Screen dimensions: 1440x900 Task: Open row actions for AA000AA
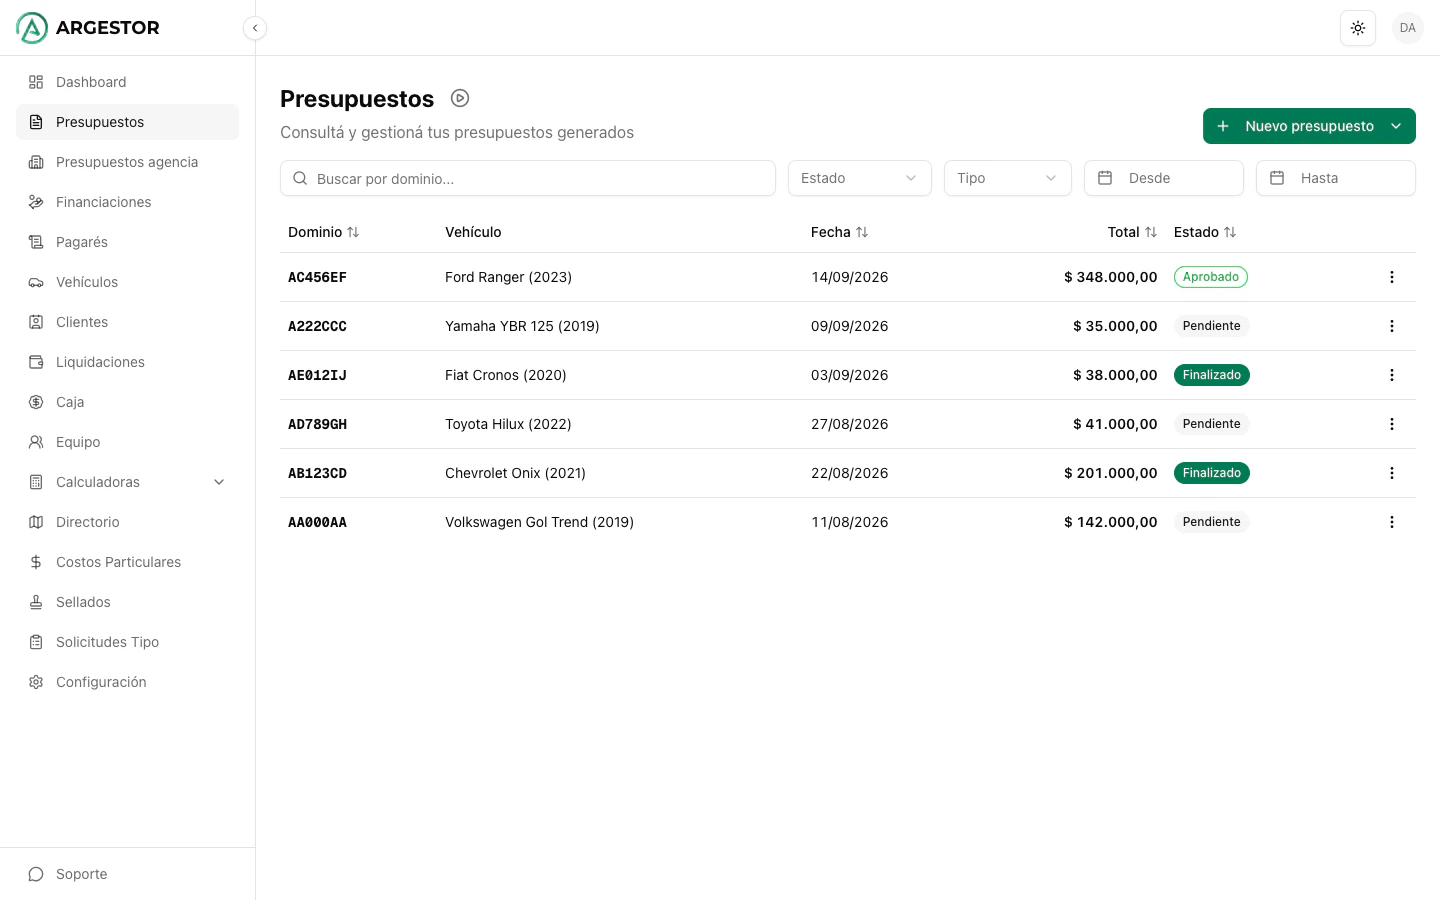click(x=1392, y=522)
